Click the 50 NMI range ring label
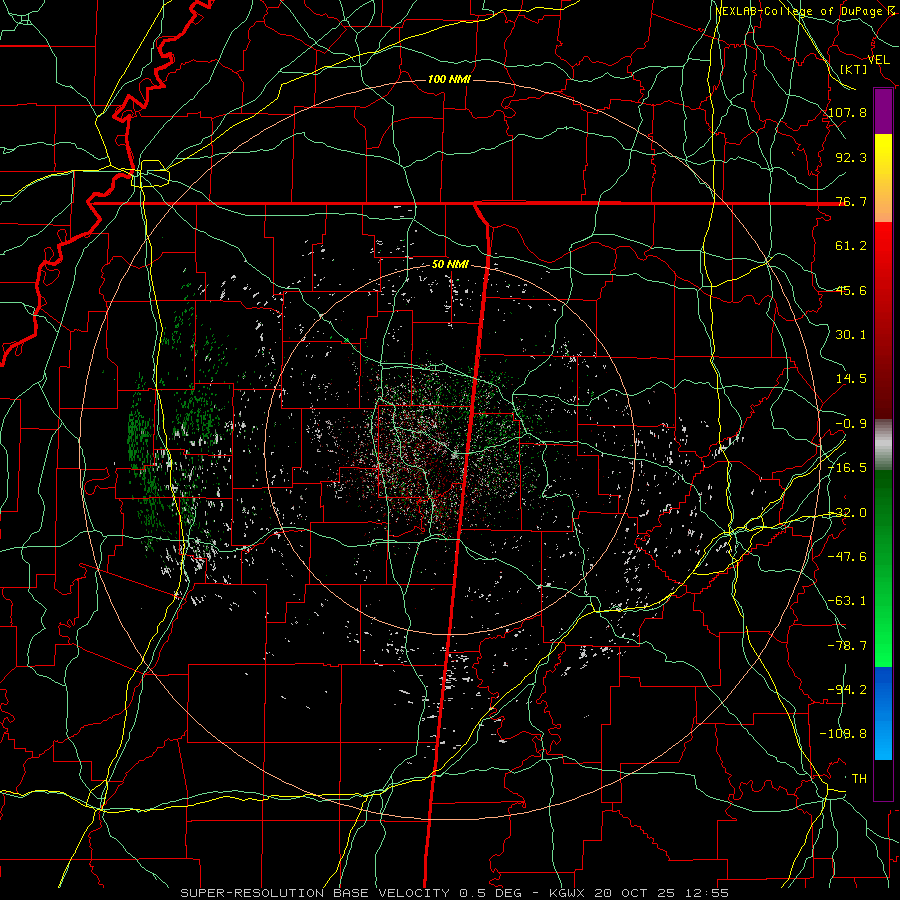 pyautogui.click(x=450, y=265)
